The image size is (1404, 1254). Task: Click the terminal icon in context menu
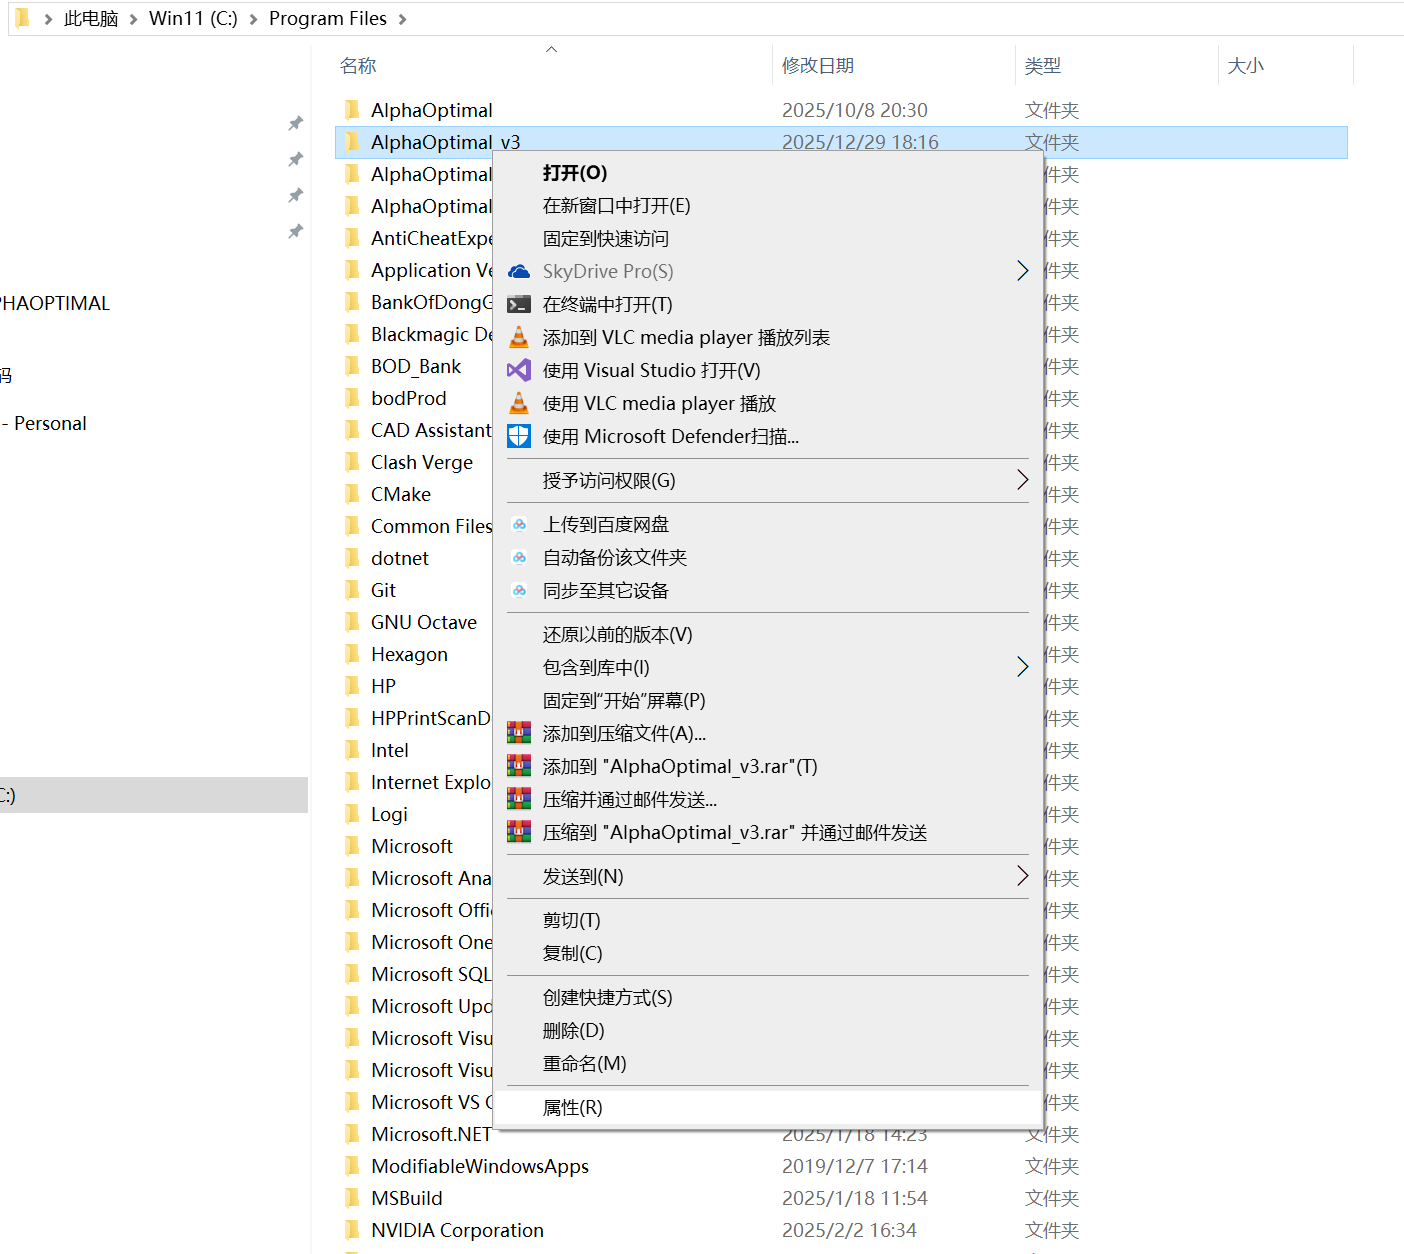point(519,305)
